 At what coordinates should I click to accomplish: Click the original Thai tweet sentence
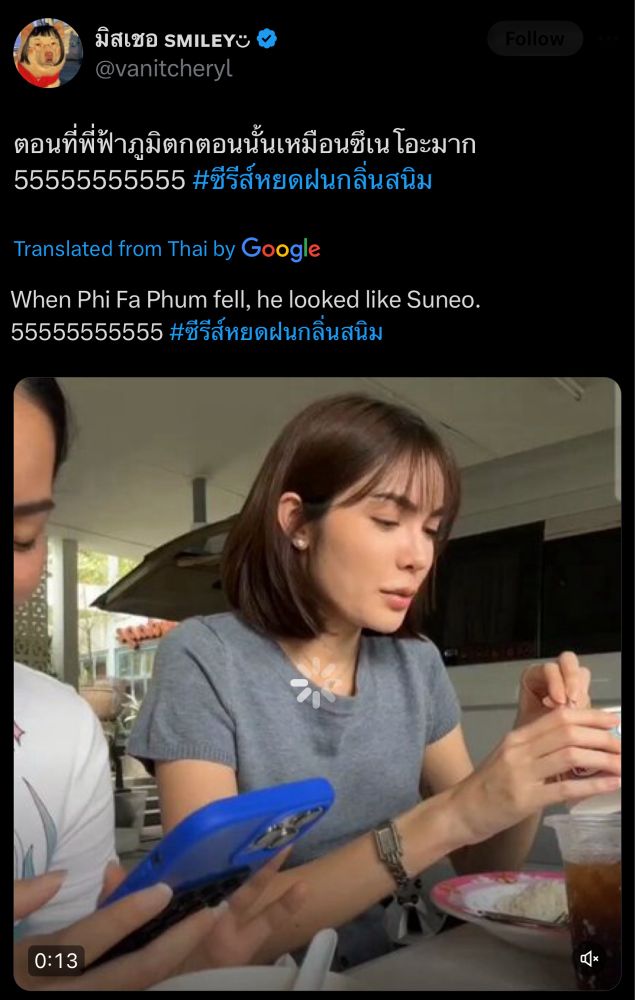(245, 145)
